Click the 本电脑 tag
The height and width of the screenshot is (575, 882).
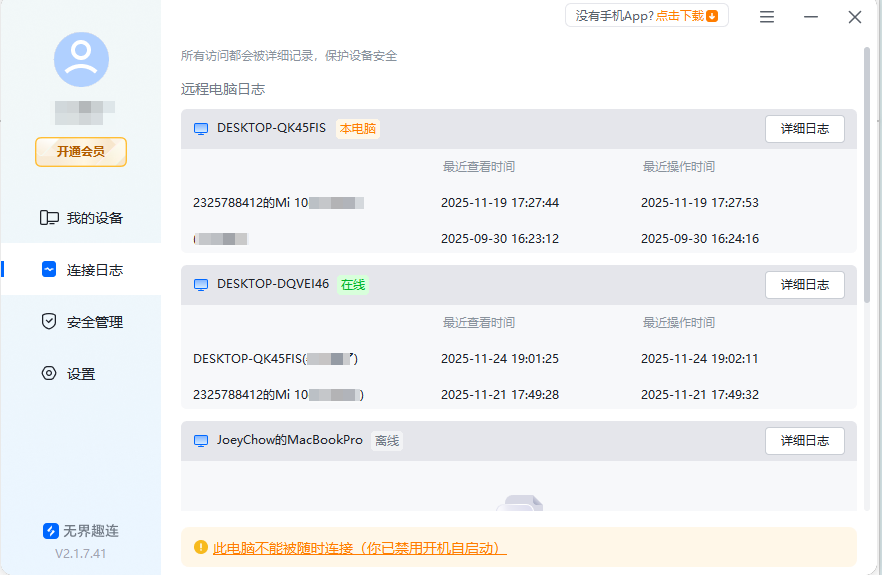click(x=358, y=129)
